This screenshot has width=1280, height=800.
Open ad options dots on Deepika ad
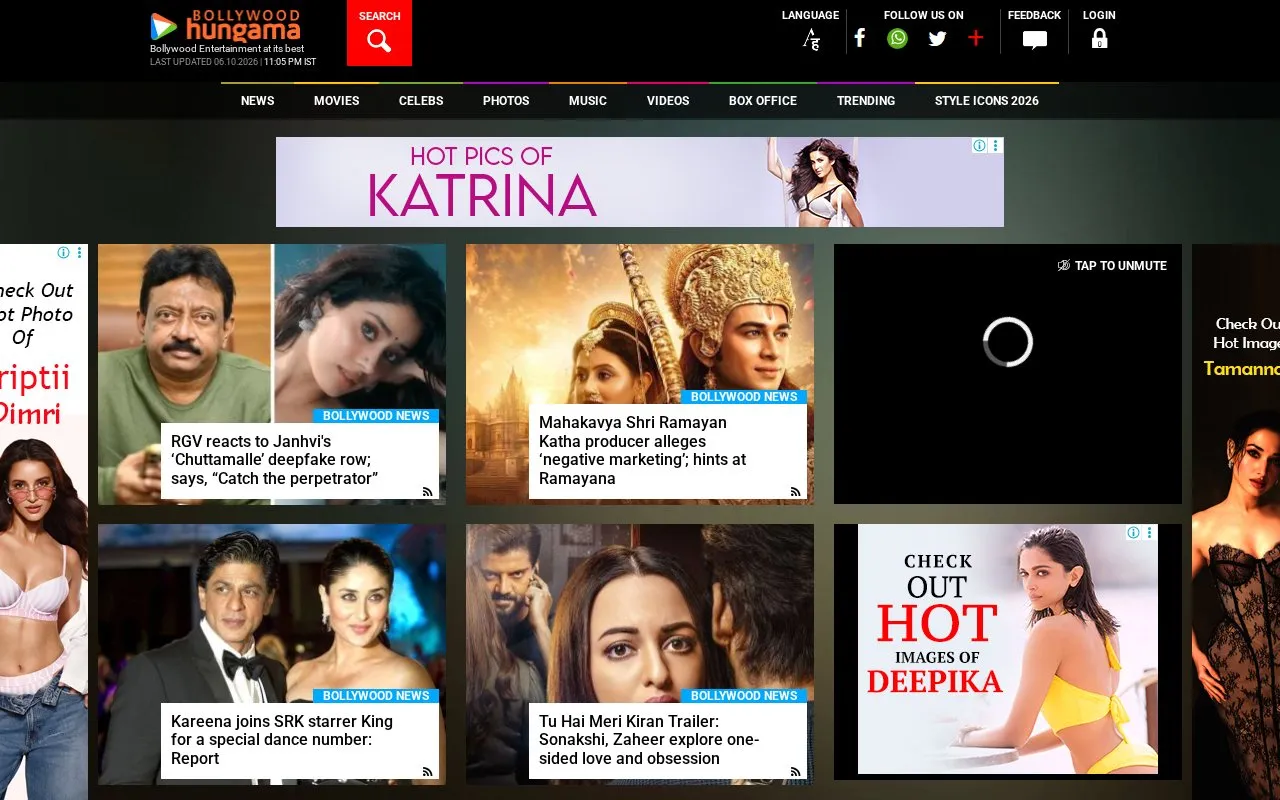click(1150, 533)
